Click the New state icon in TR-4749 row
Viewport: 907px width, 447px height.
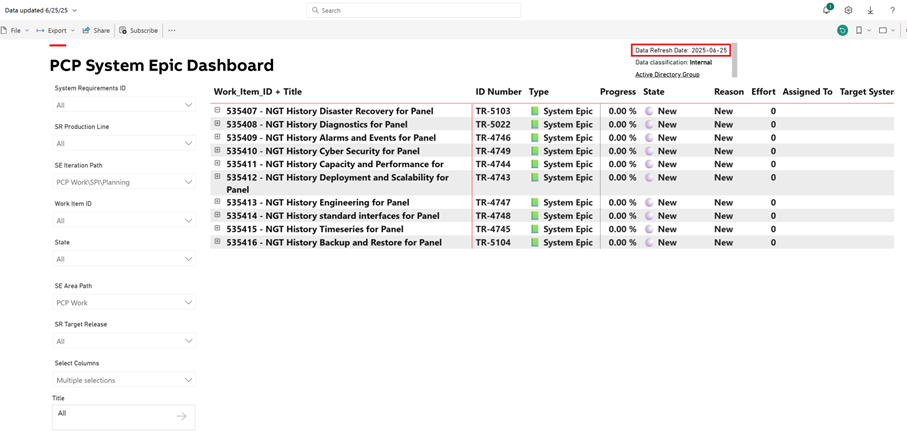(x=649, y=151)
